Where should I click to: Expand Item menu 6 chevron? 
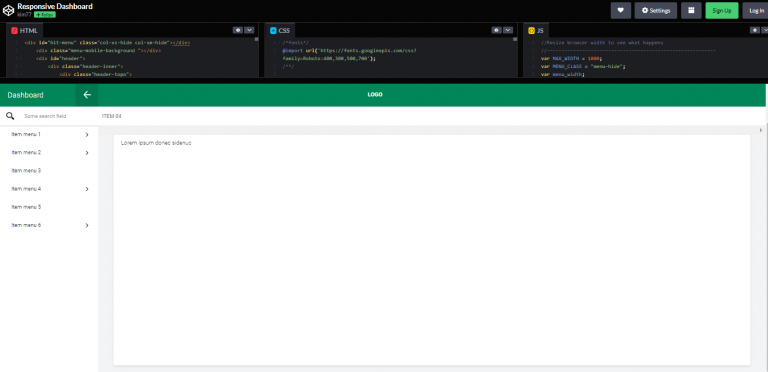87,225
